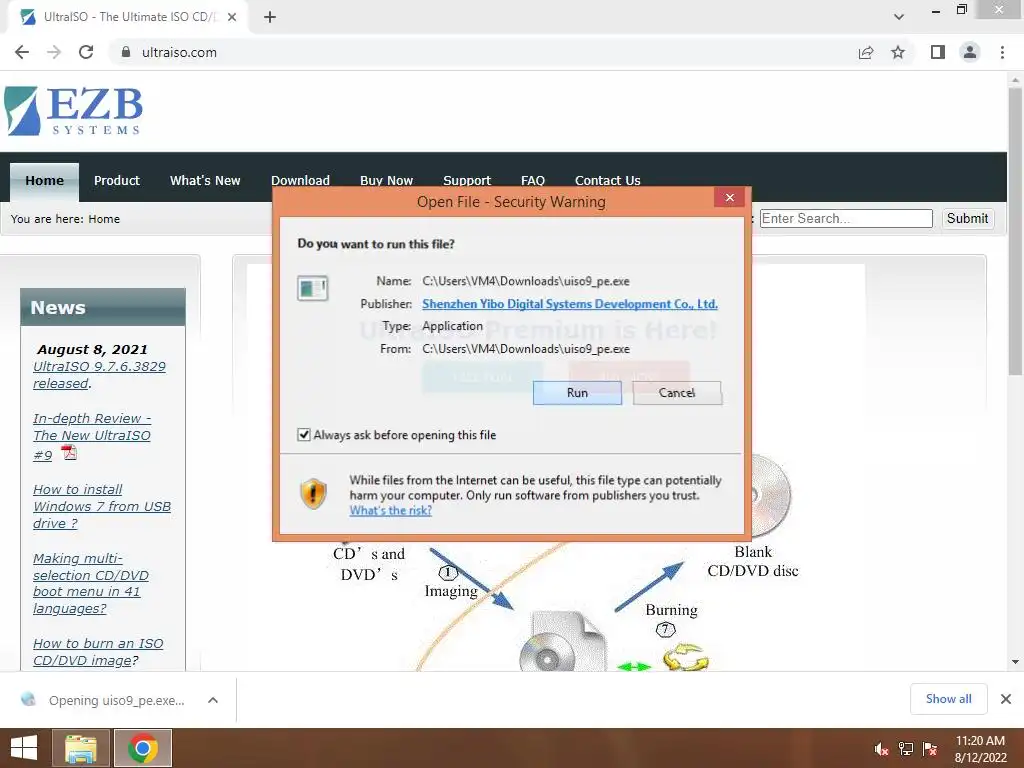Close the Security Warning dialog
The image size is (1024, 768).
(729, 197)
